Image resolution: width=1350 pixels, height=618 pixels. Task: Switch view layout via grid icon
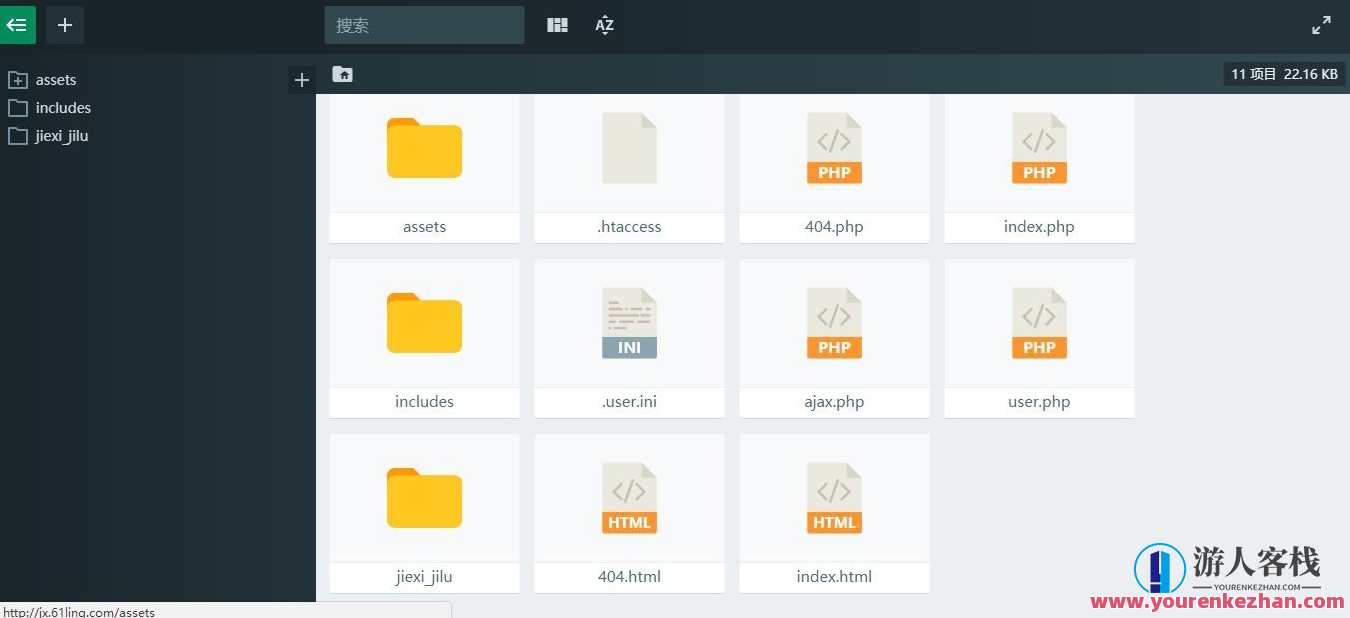coord(557,24)
